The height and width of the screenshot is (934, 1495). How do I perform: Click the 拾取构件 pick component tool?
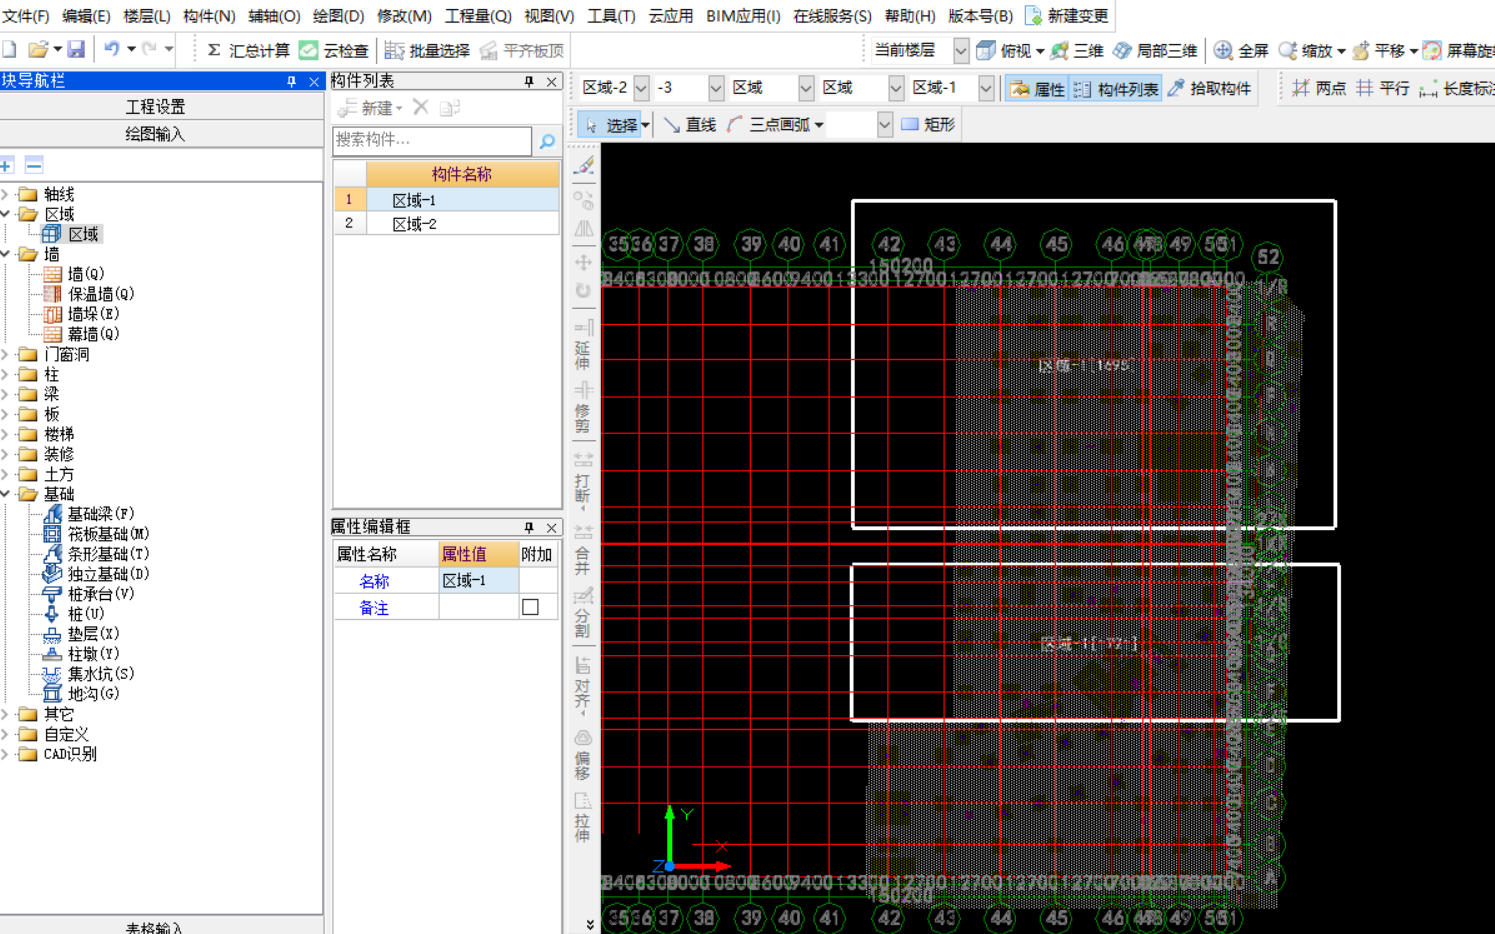(1209, 89)
